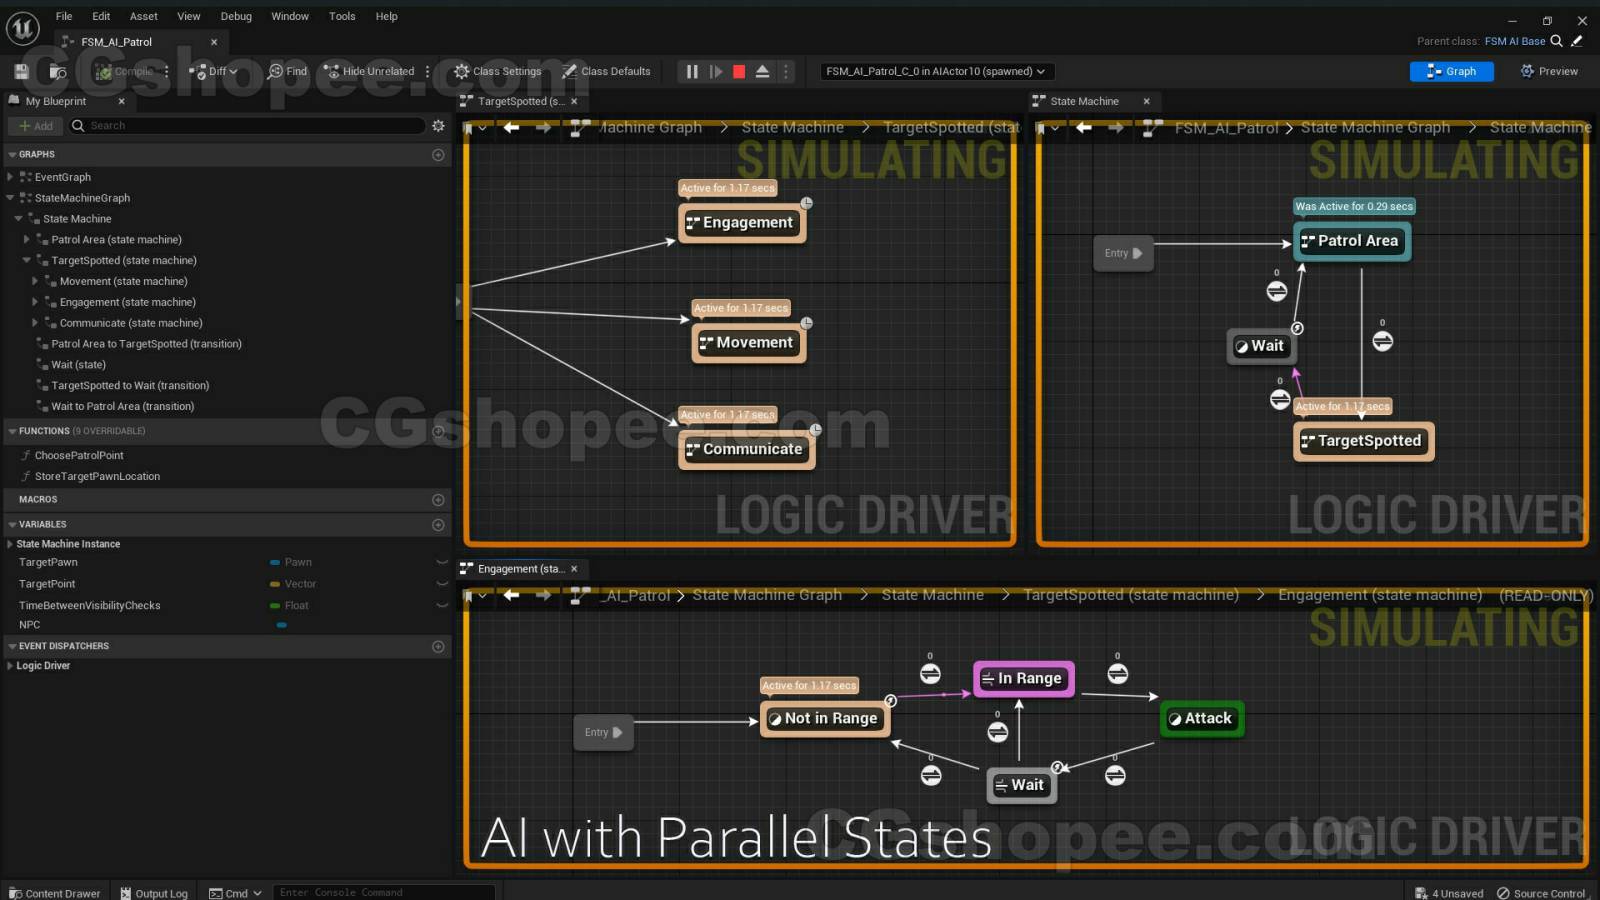The width and height of the screenshot is (1600, 900).
Task: Expand Patrol Area (state machine) item
Action: [x=27, y=240]
